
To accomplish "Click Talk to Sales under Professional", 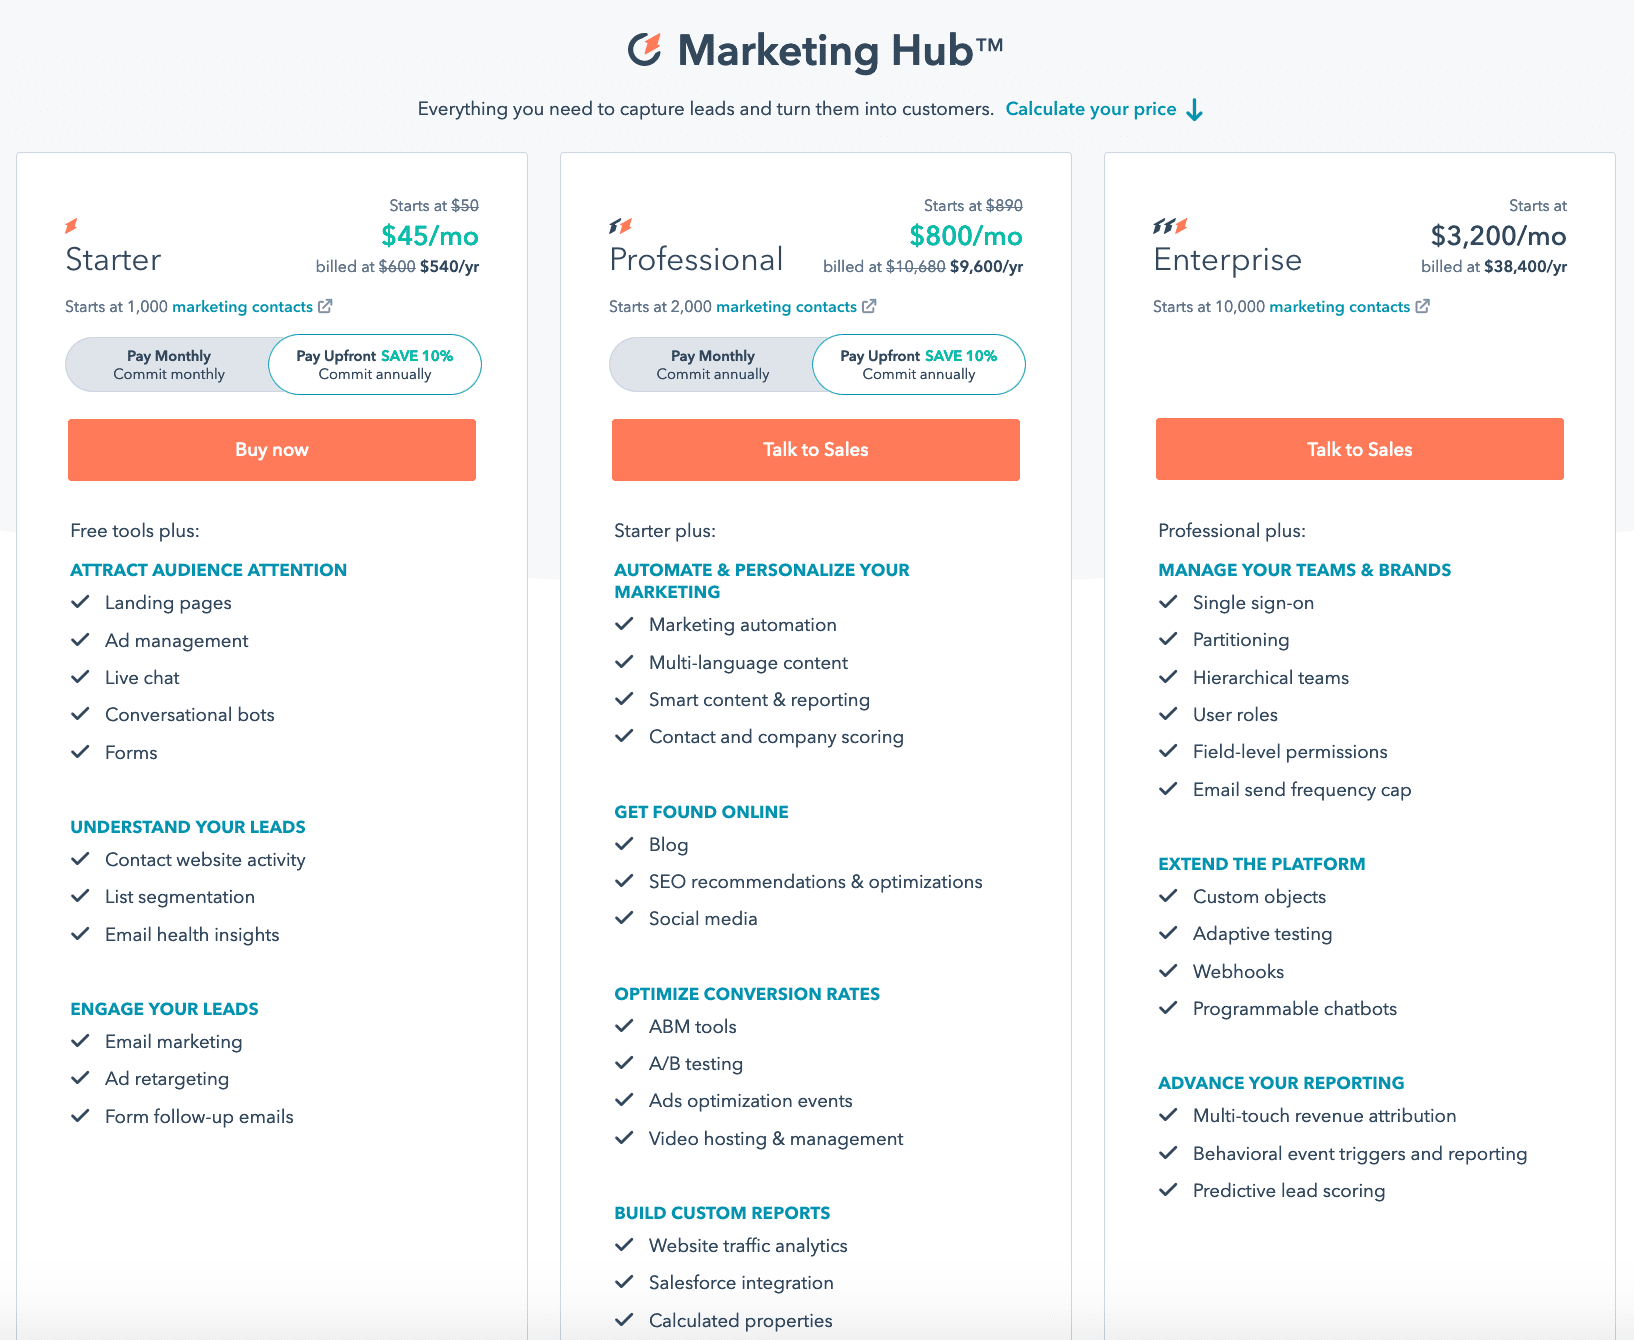I will coord(816,450).
